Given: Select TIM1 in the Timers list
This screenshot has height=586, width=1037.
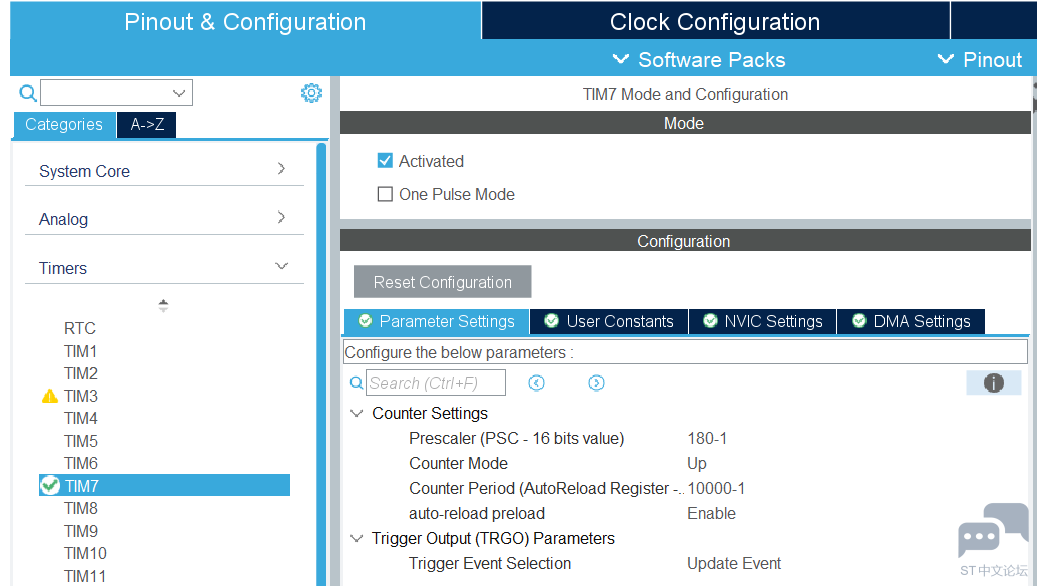Looking at the screenshot, I should (x=81, y=351).
